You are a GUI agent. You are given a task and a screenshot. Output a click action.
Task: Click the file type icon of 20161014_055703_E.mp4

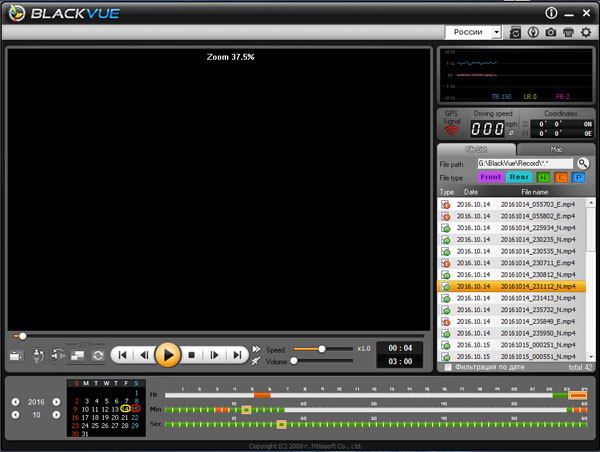point(445,204)
